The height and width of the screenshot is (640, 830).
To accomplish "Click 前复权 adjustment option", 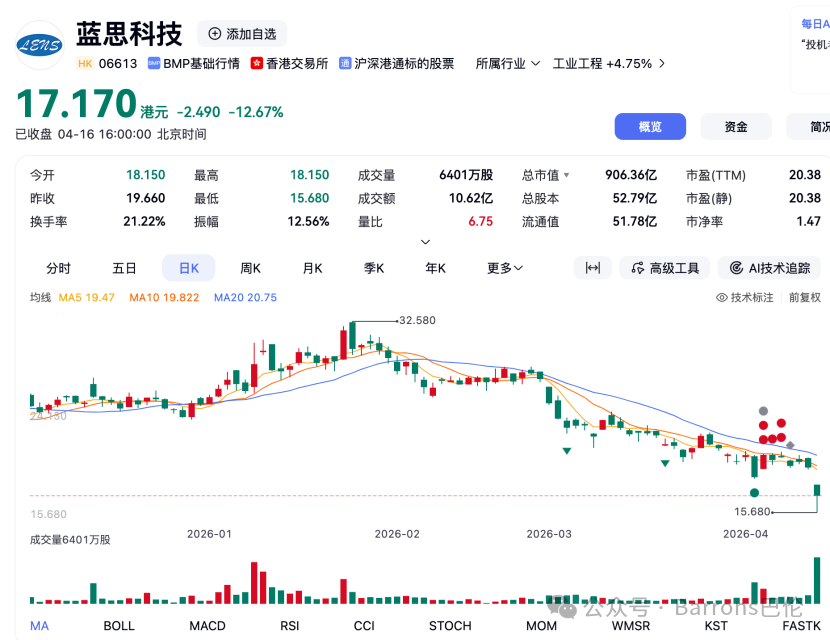I will coord(805,298).
